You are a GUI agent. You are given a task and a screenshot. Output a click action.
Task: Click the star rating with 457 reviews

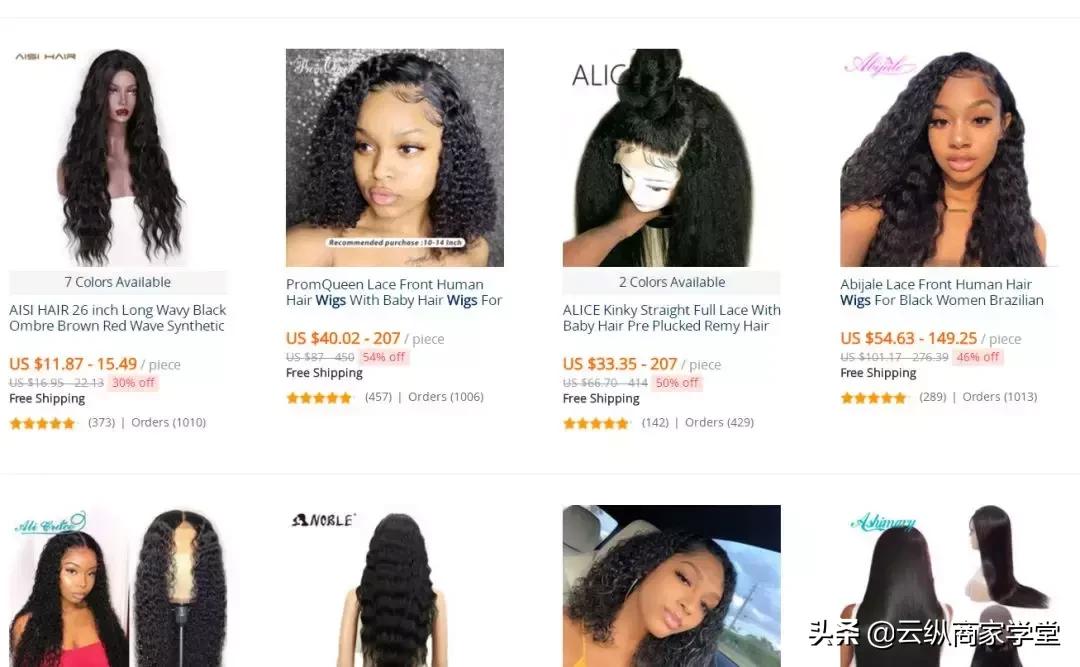click(320, 398)
